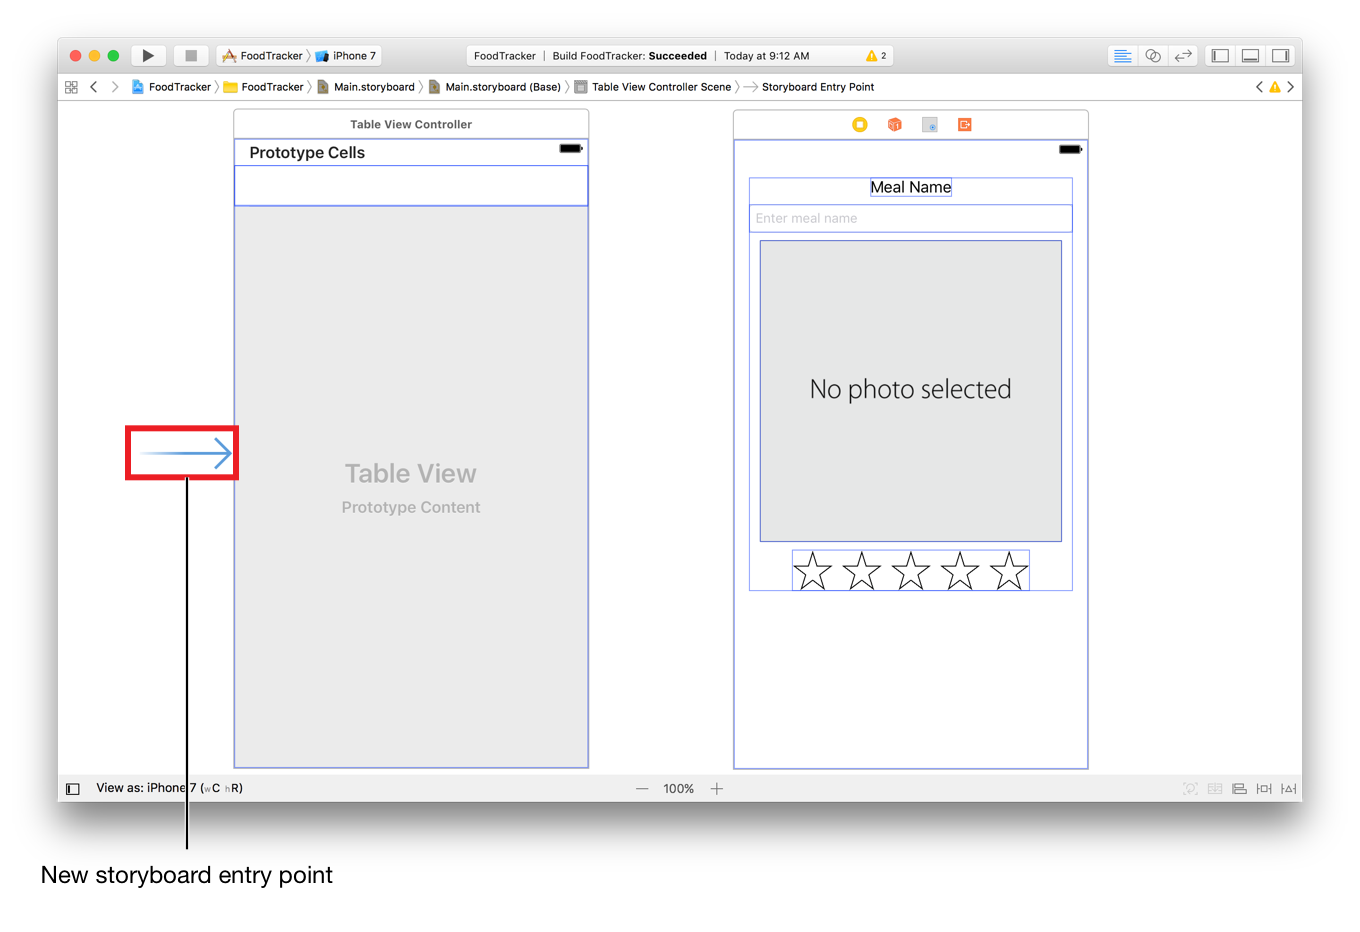
Task: Select the second rating star
Action: (862, 571)
